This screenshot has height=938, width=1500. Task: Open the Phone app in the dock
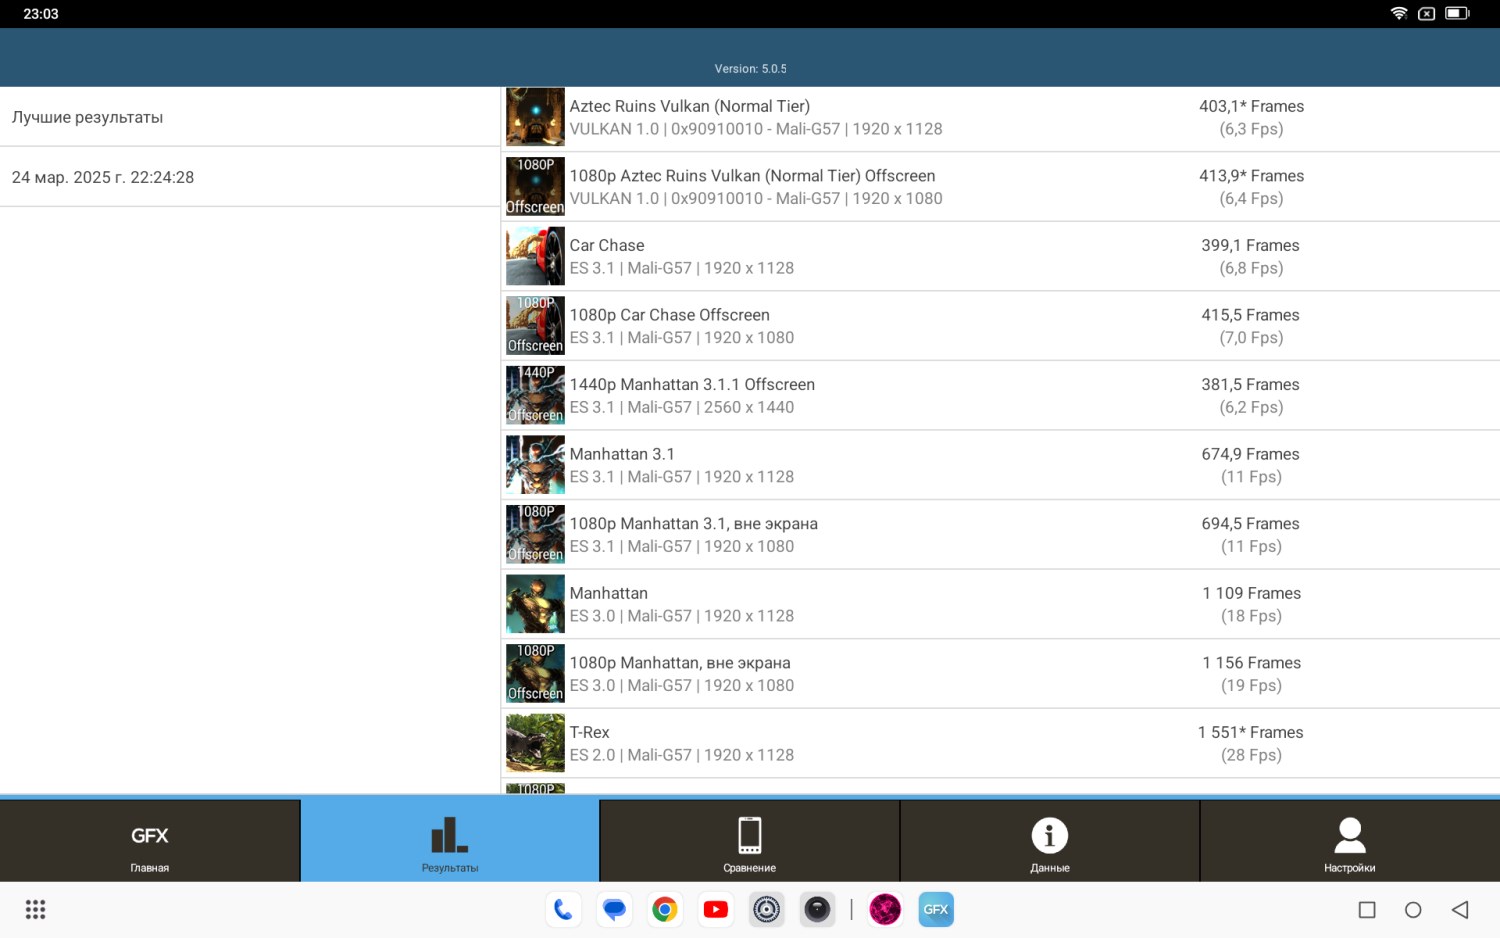pos(563,909)
